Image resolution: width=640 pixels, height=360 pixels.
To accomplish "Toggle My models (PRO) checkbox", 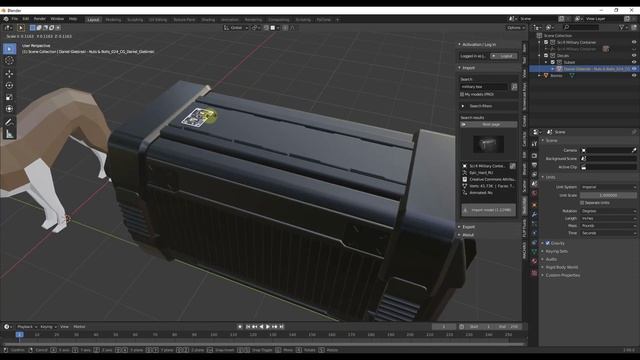I will 462,94.
